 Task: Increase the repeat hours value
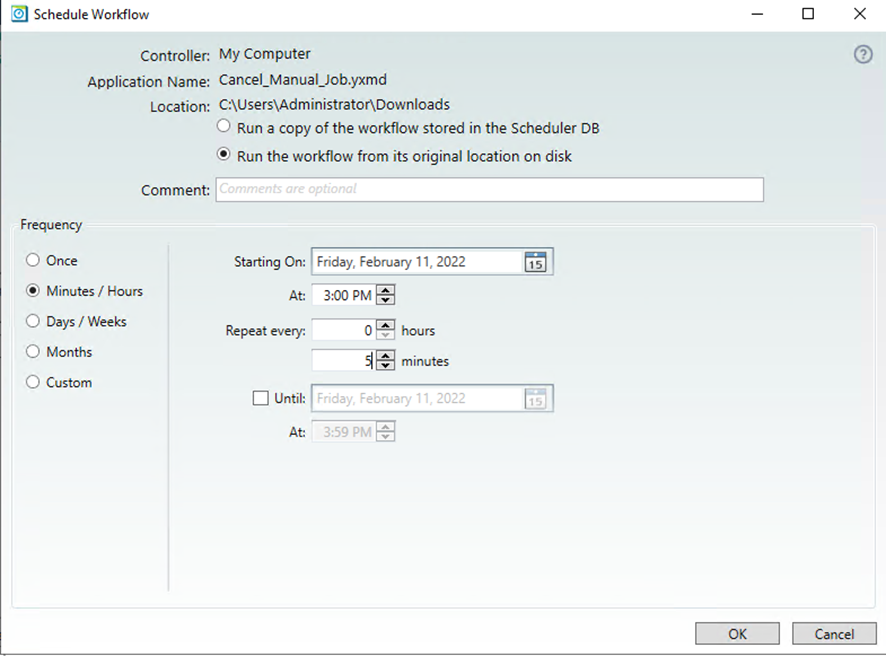386,325
